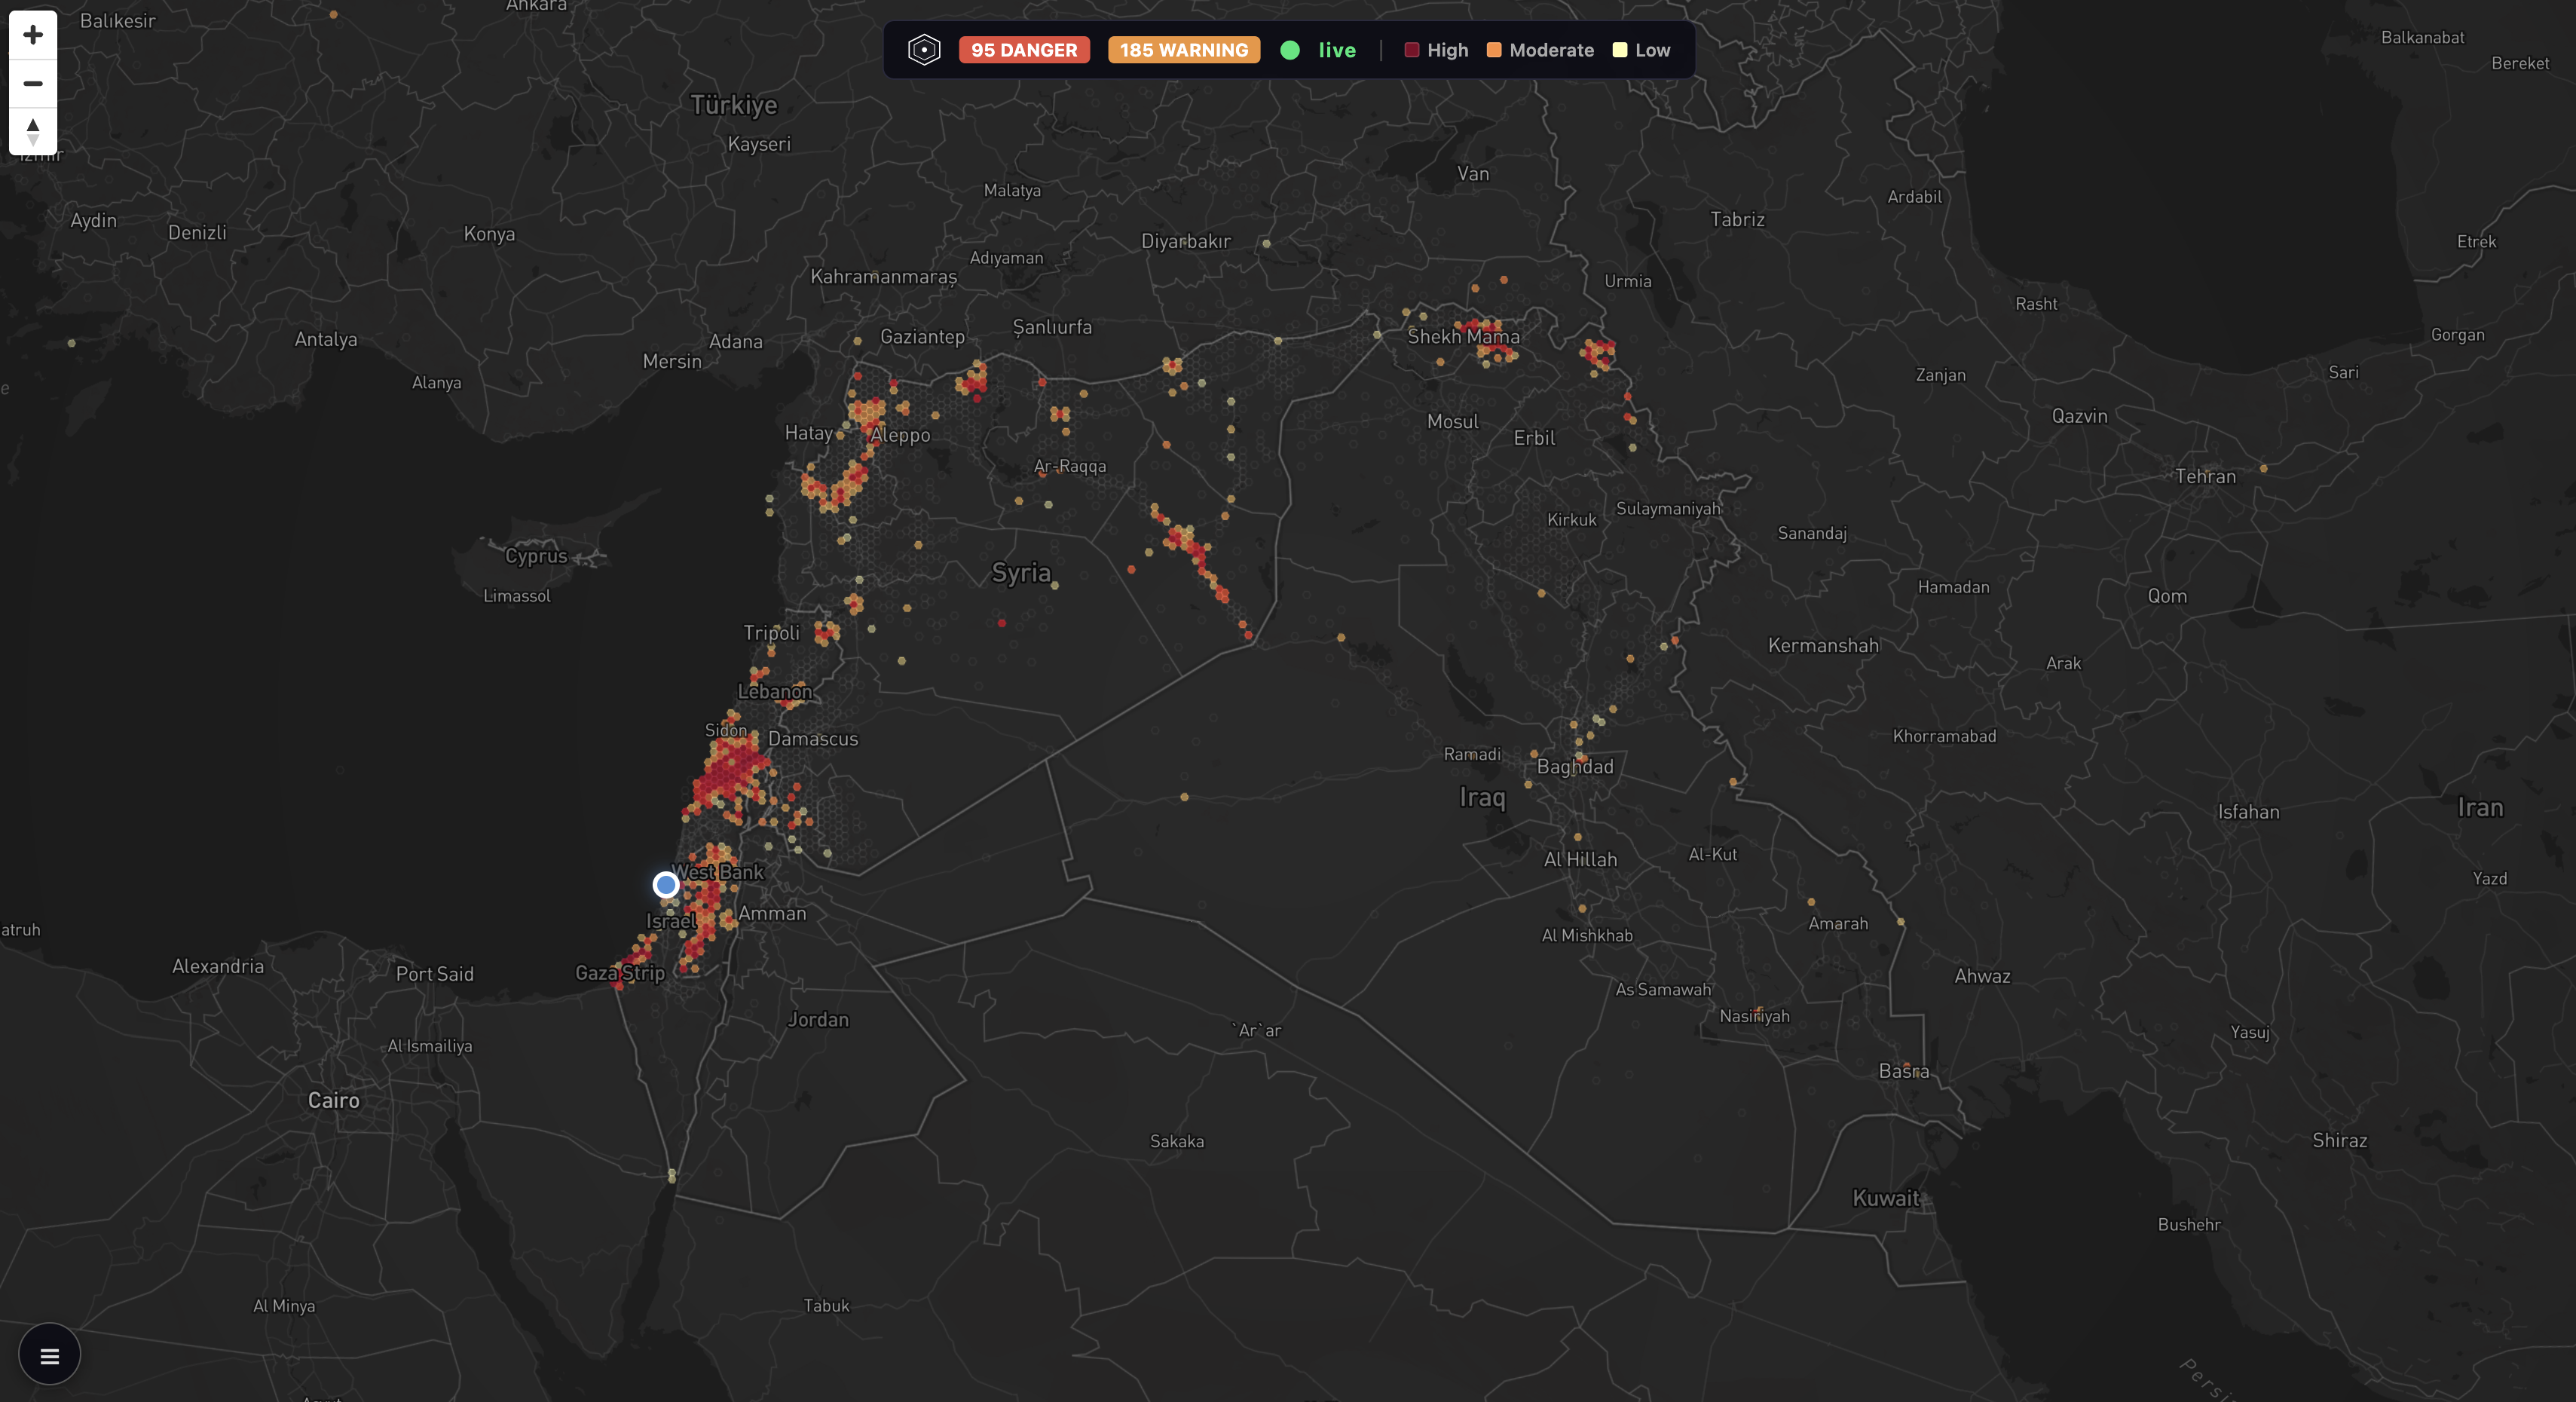Click the green live status dot

[x=1290, y=50]
